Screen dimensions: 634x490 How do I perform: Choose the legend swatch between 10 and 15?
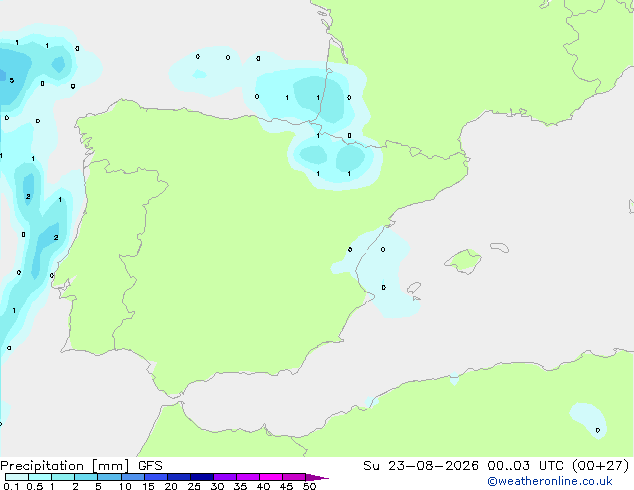(x=132, y=477)
